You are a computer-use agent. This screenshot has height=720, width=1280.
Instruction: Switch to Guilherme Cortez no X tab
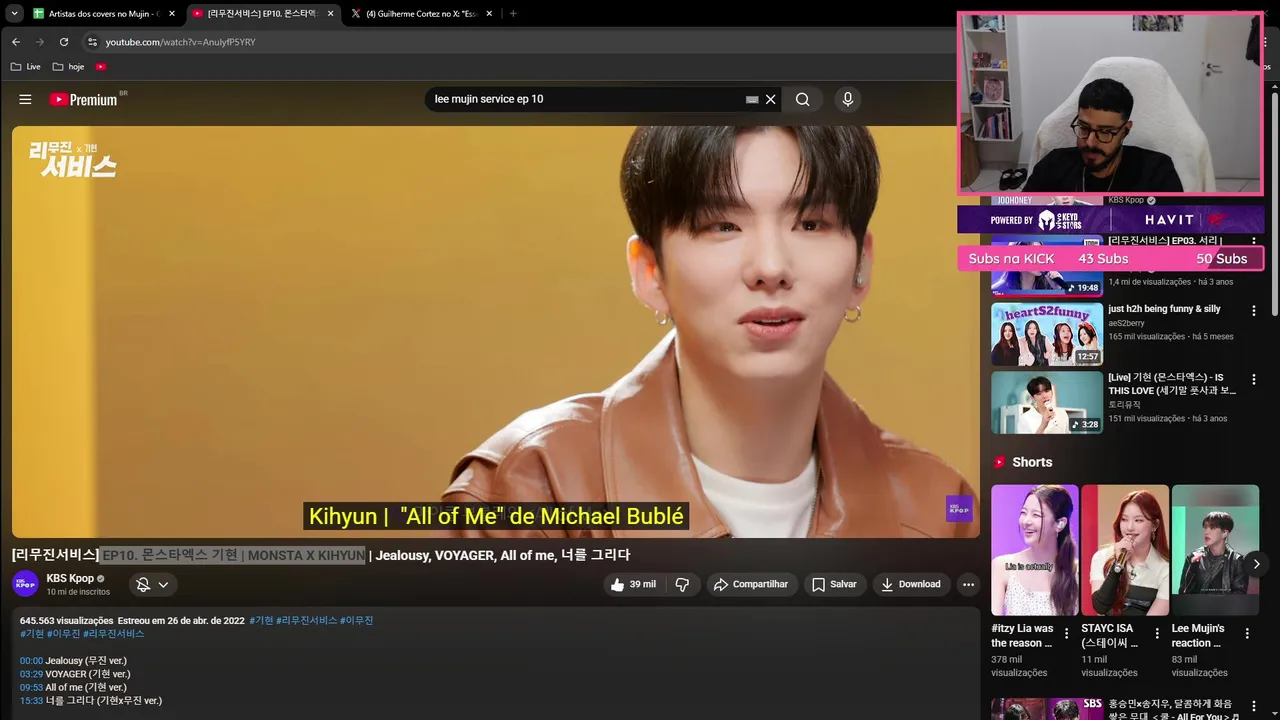pos(422,14)
